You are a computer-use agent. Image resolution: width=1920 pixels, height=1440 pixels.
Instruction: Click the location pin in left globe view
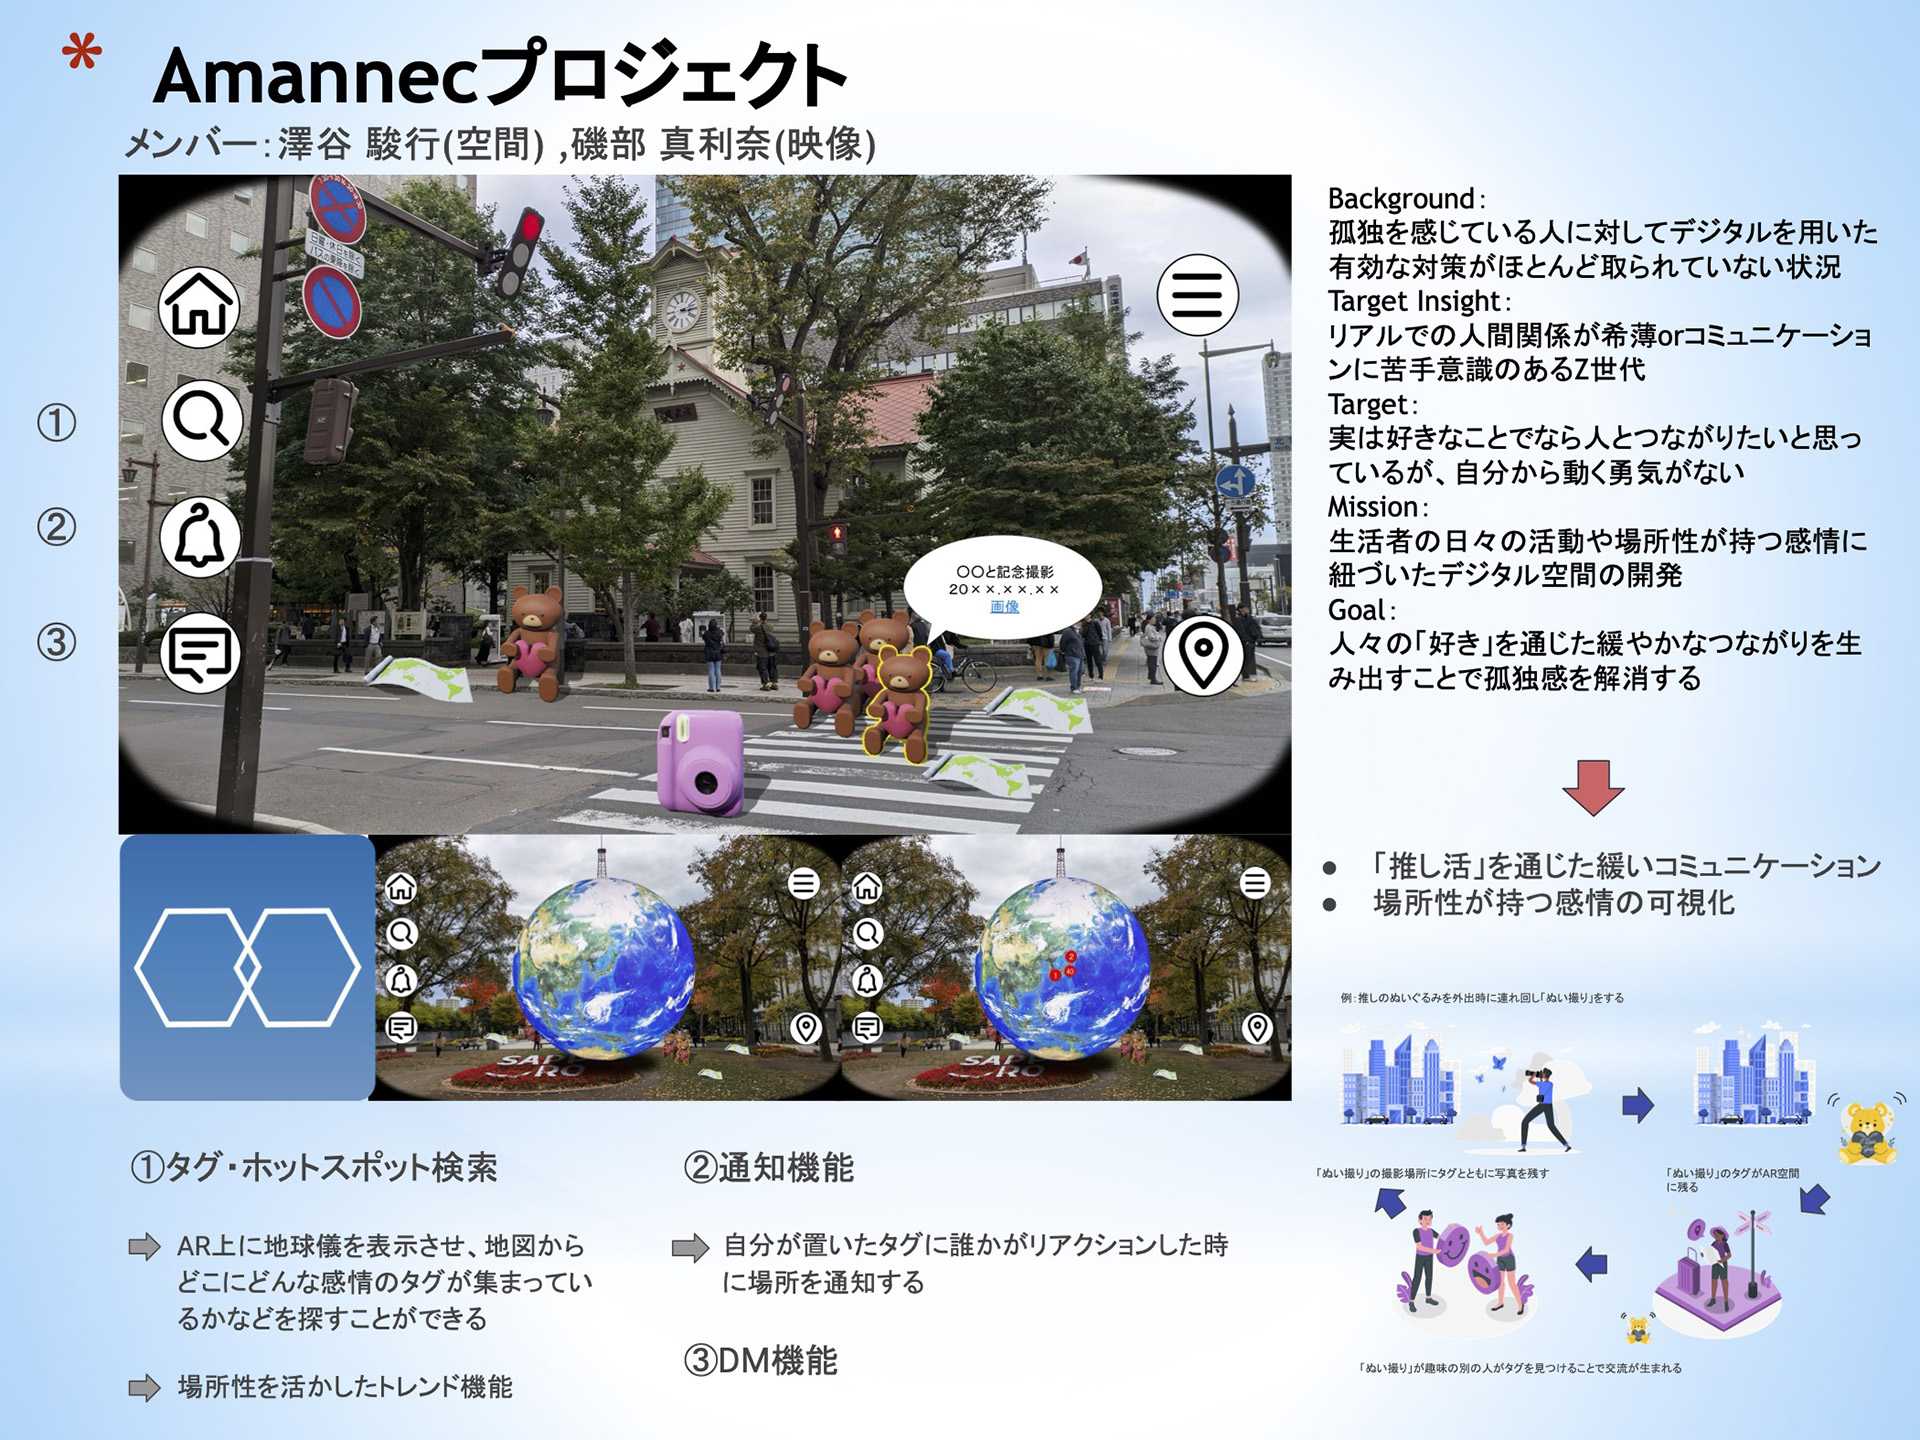pos(805,1027)
